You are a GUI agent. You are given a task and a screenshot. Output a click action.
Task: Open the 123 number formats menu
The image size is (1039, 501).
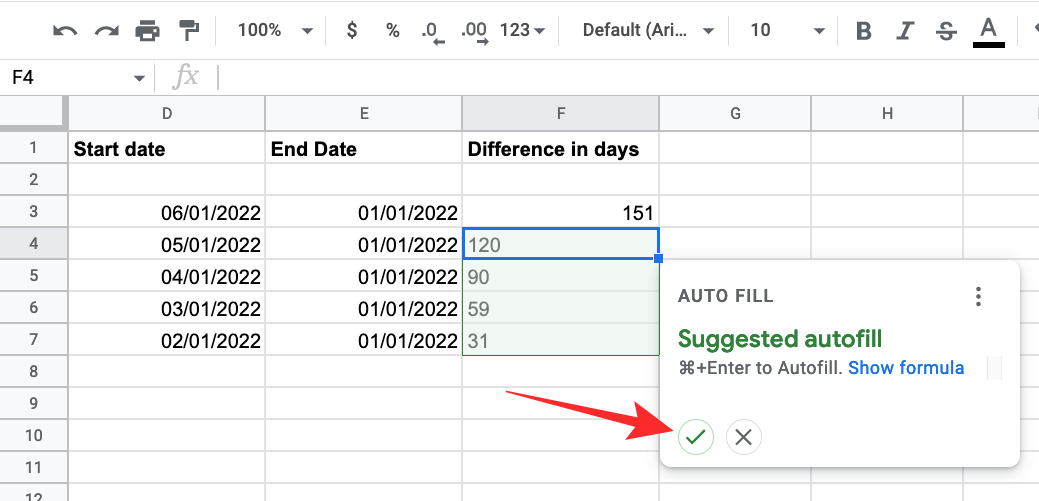(x=522, y=31)
